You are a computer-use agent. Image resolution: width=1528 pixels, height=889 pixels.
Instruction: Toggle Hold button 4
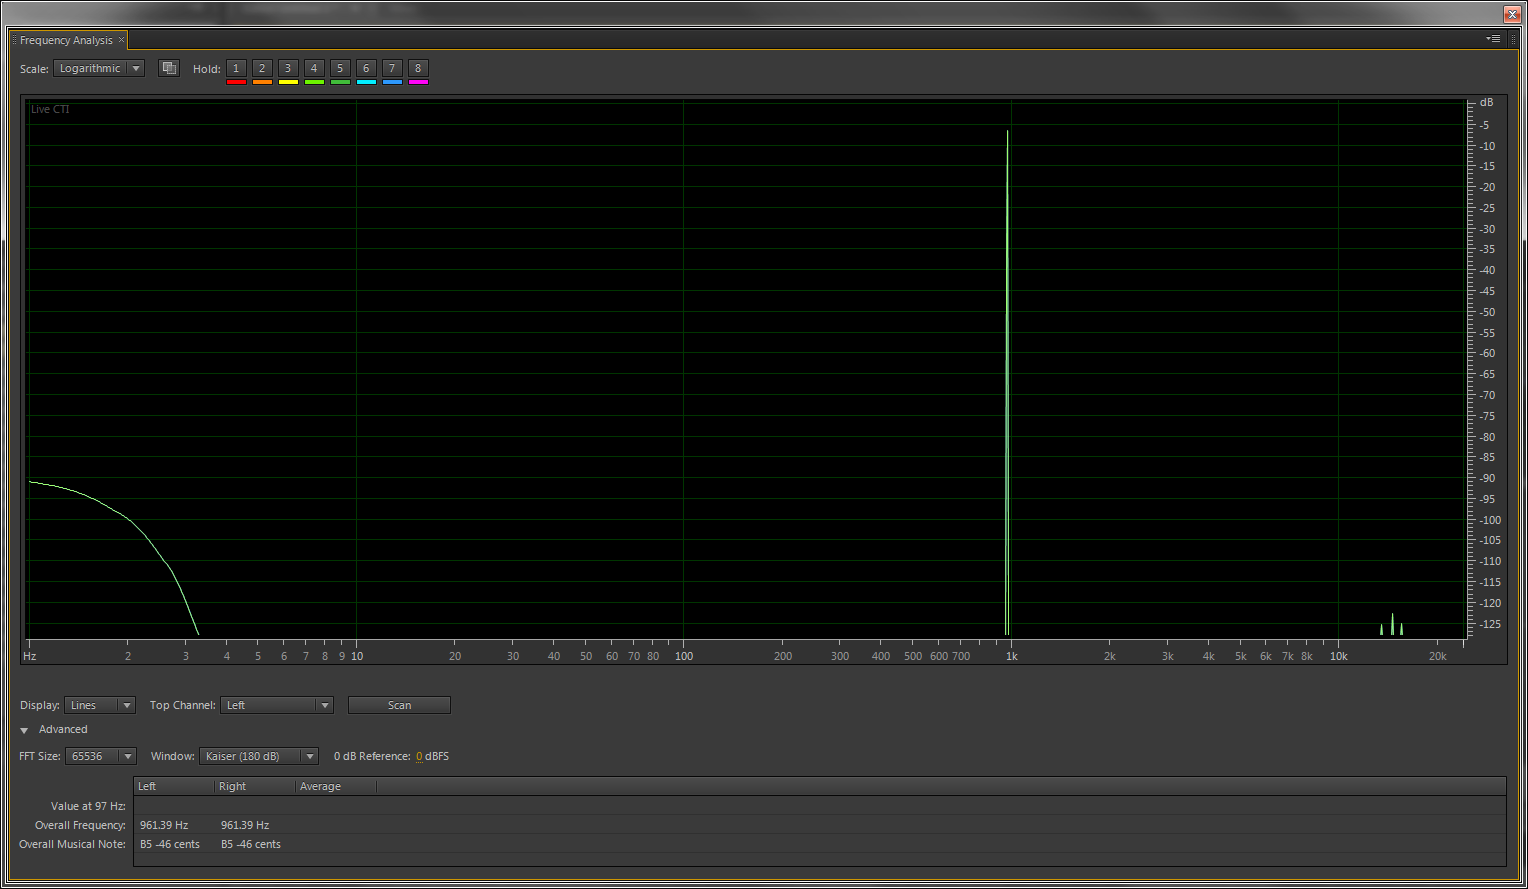(314, 68)
